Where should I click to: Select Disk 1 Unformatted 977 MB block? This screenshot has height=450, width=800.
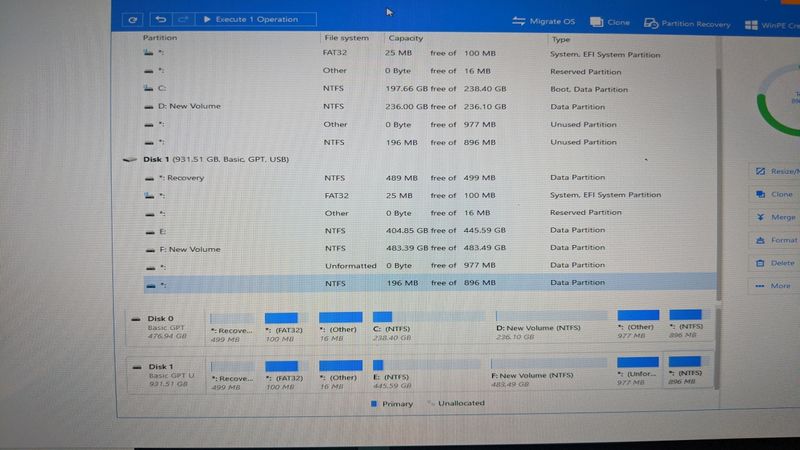[638, 372]
